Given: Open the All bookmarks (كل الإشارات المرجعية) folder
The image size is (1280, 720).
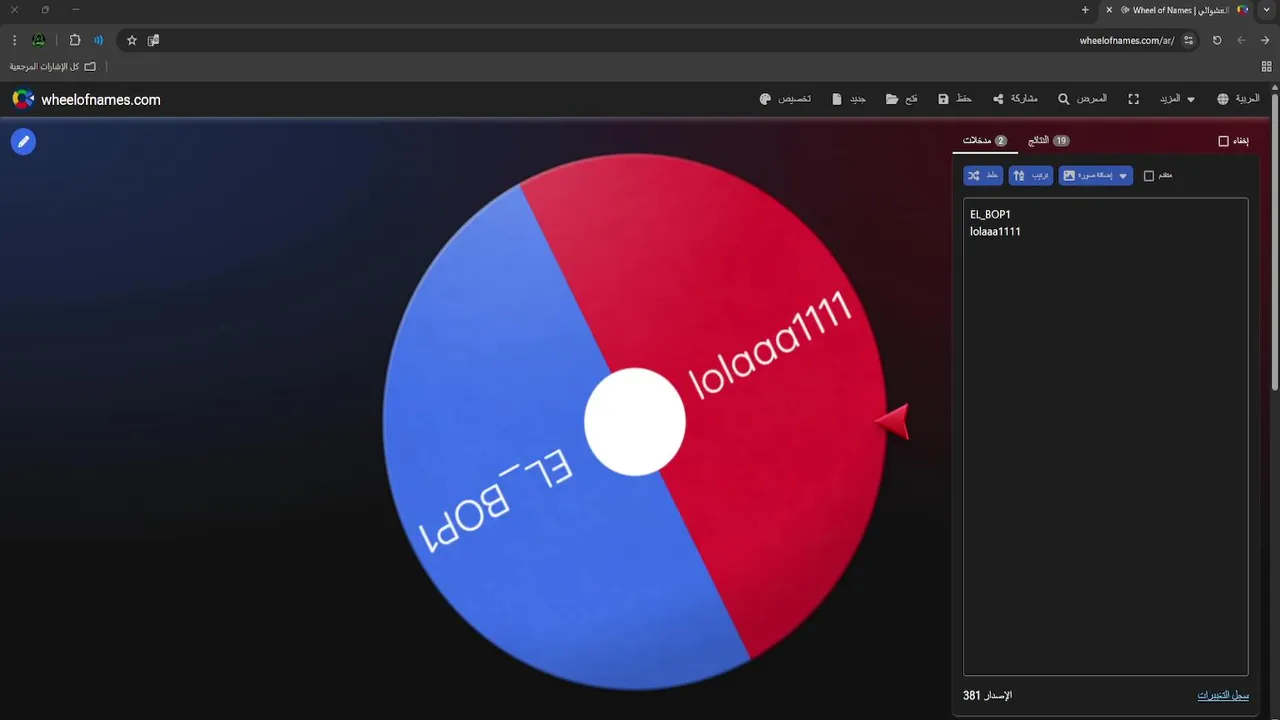Looking at the screenshot, I should tap(53, 66).
